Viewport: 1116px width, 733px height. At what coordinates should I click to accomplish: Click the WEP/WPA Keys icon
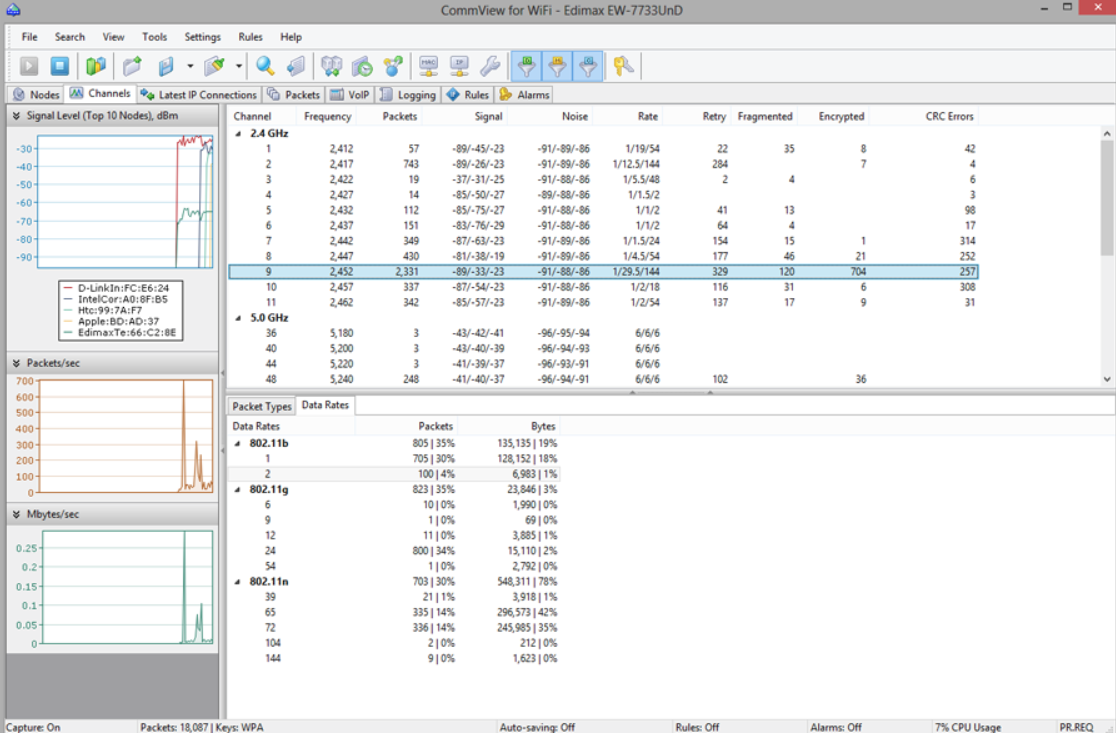624,66
